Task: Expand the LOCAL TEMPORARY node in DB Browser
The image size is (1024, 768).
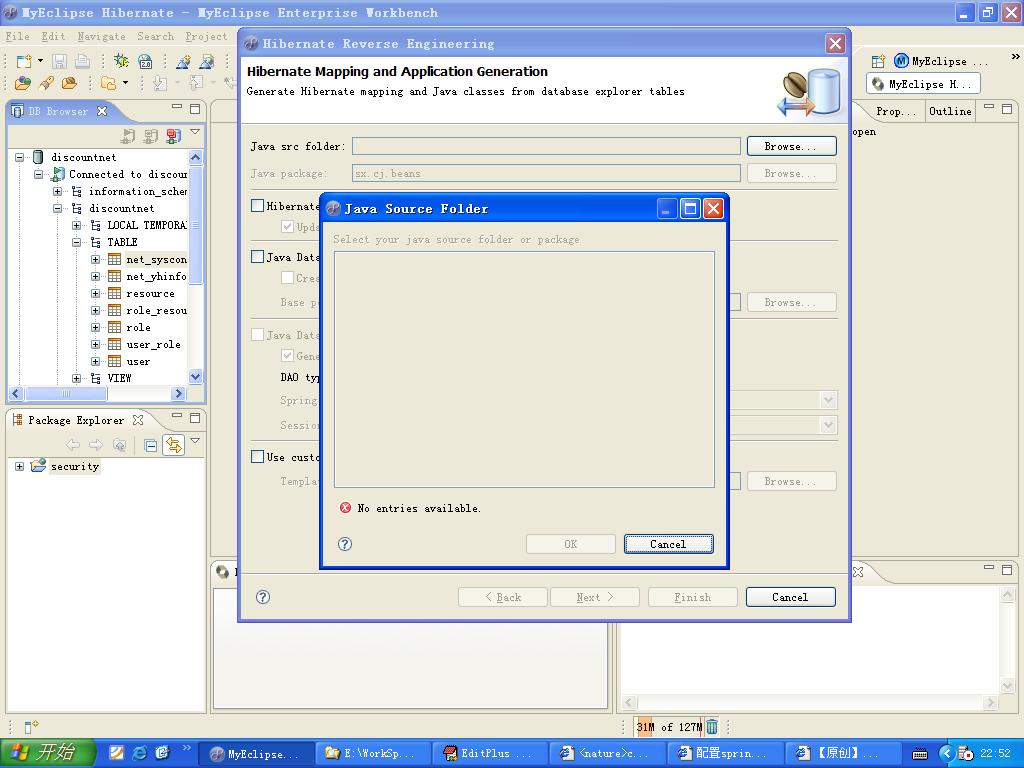Action: pos(76,225)
